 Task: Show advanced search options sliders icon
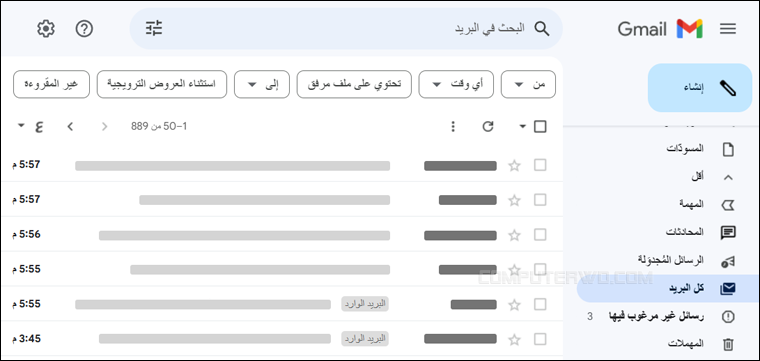coord(154,29)
